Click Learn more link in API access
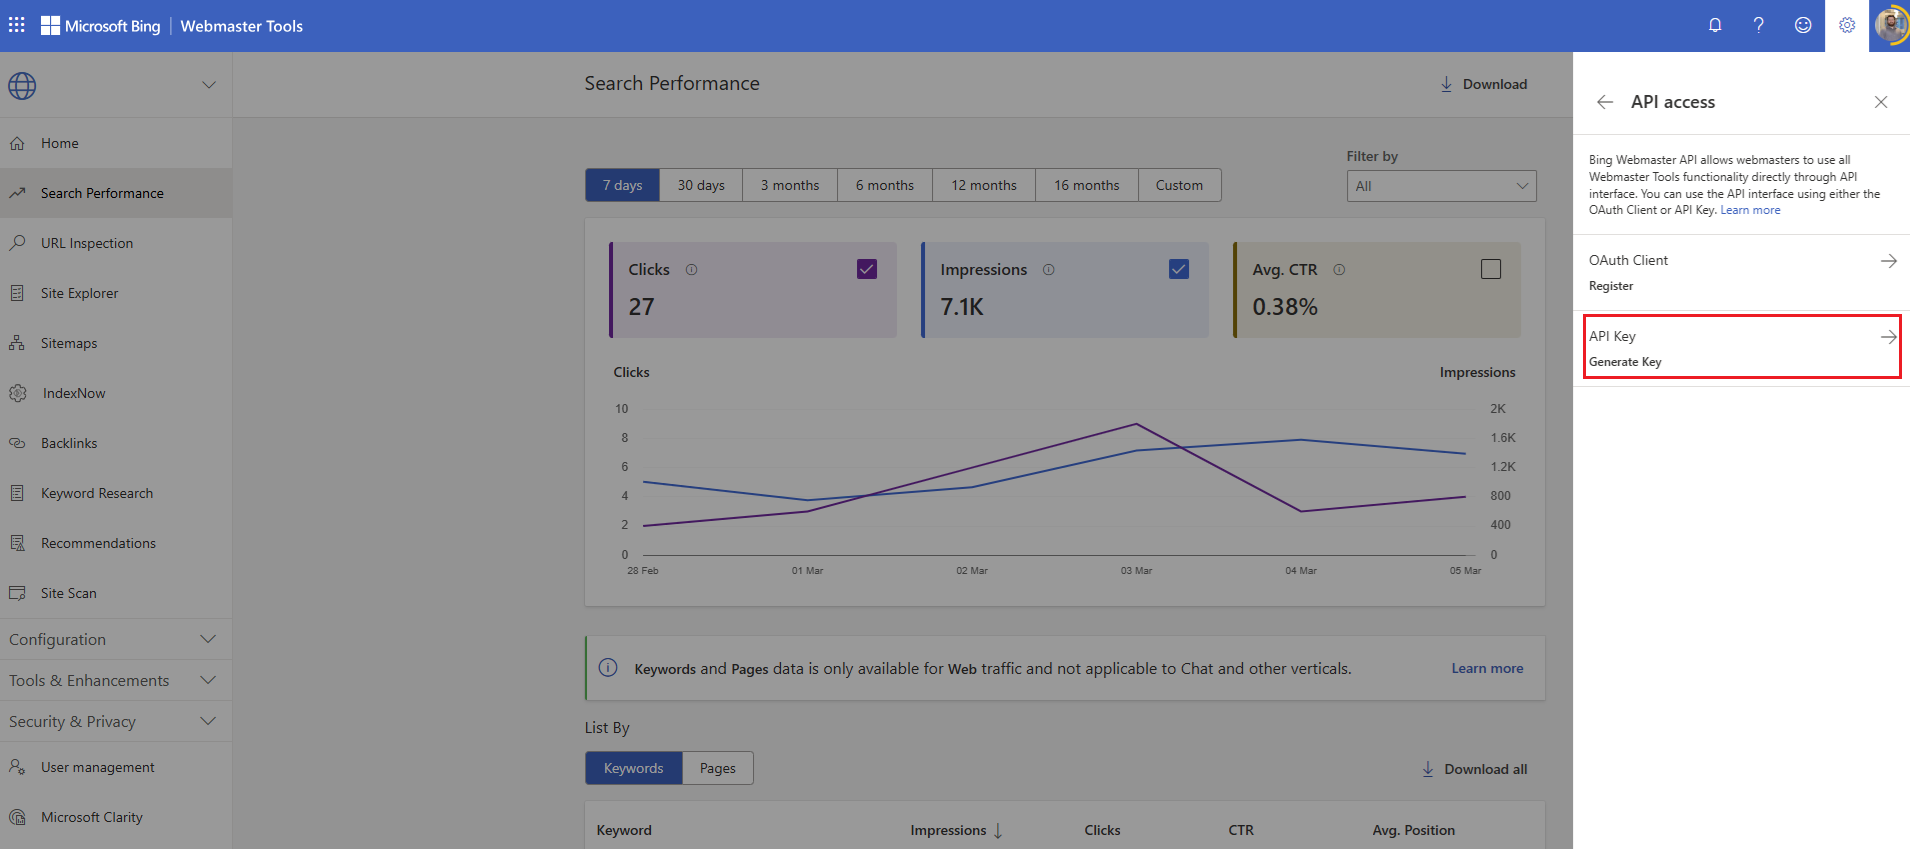The image size is (1910, 862). [1750, 210]
